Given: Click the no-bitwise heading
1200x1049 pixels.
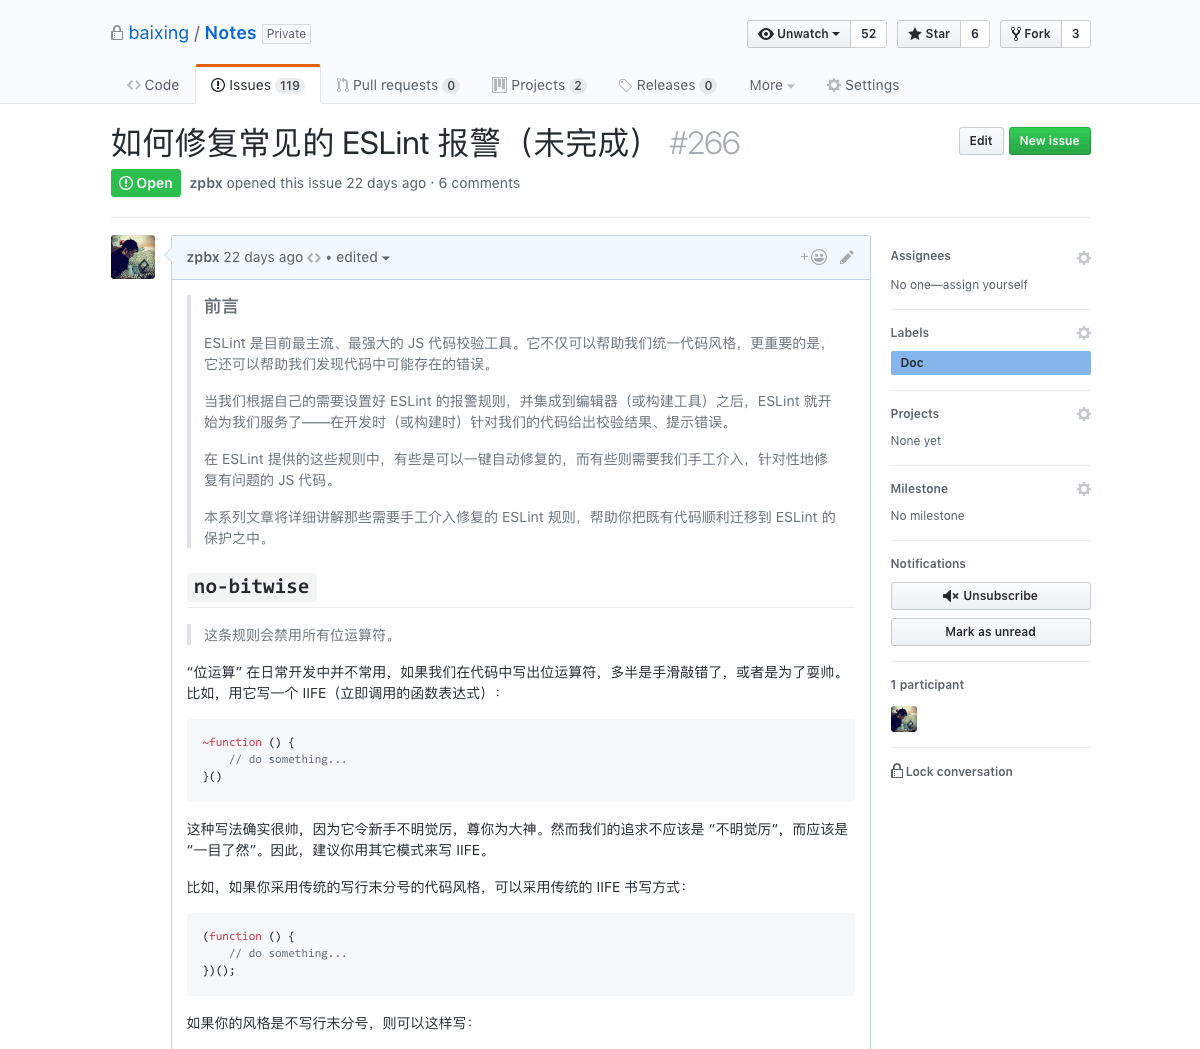Looking at the screenshot, I should click(252, 587).
